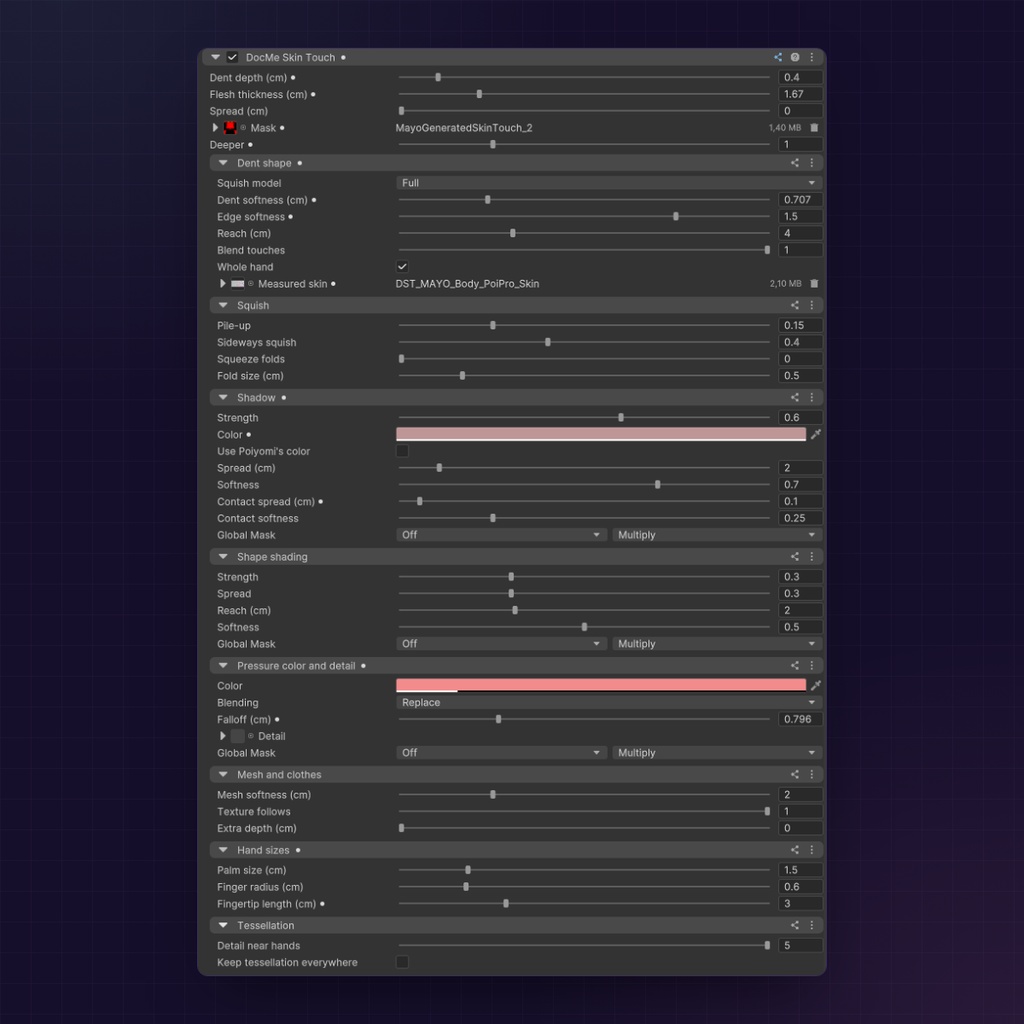
Task: Delete the Mask texture with trash icon
Action: point(814,128)
